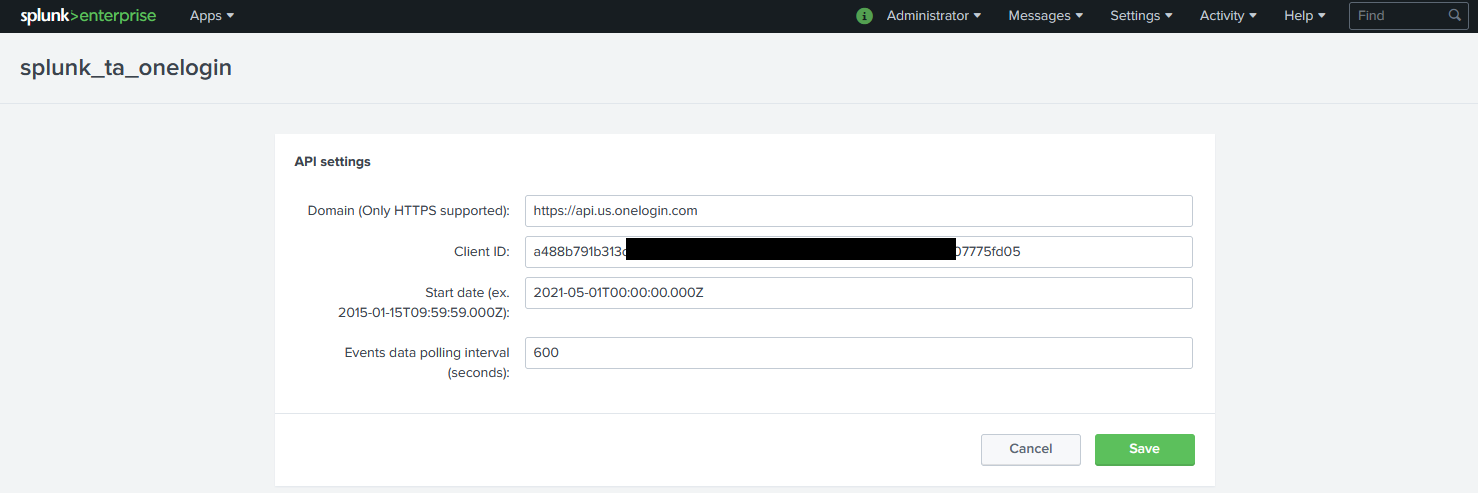Open the Help menu
Image resolution: width=1478 pixels, height=493 pixels.
click(1305, 16)
